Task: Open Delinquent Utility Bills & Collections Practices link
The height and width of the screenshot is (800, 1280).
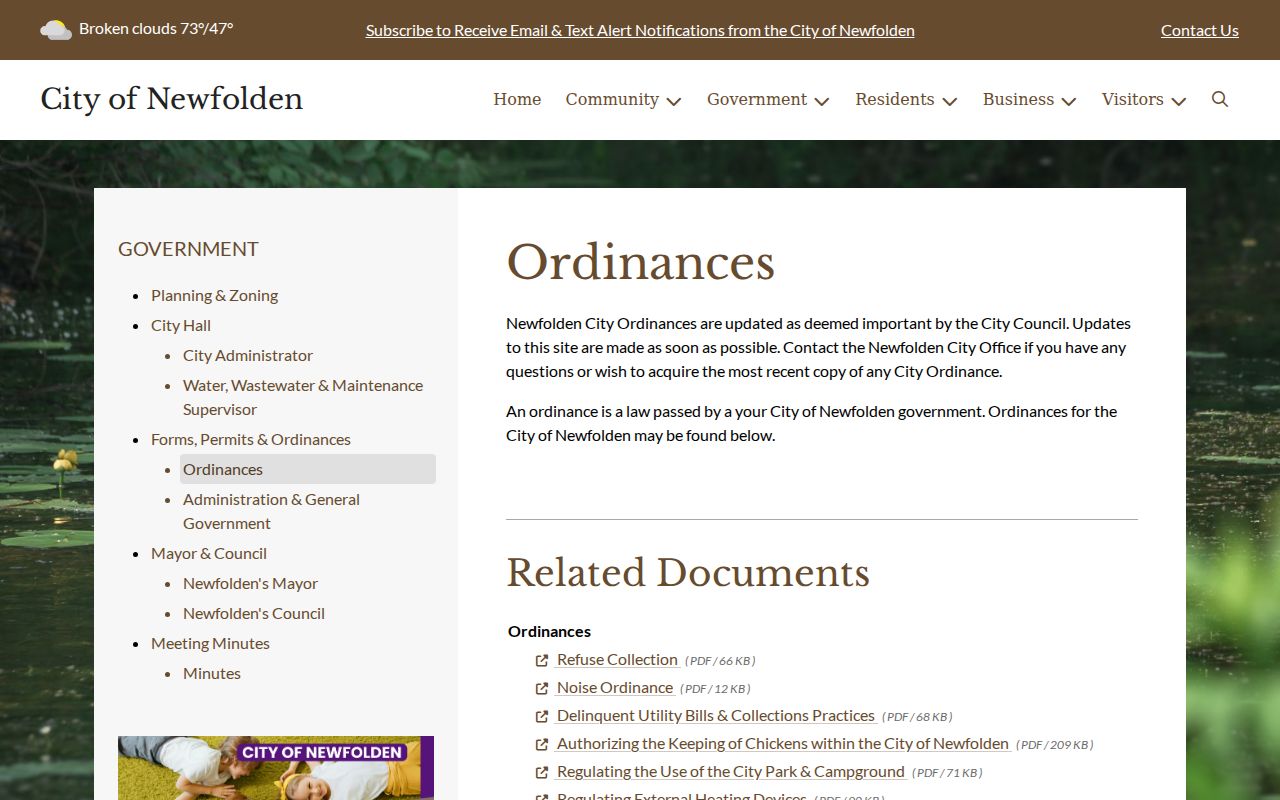Action: click(x=716, y=715)
